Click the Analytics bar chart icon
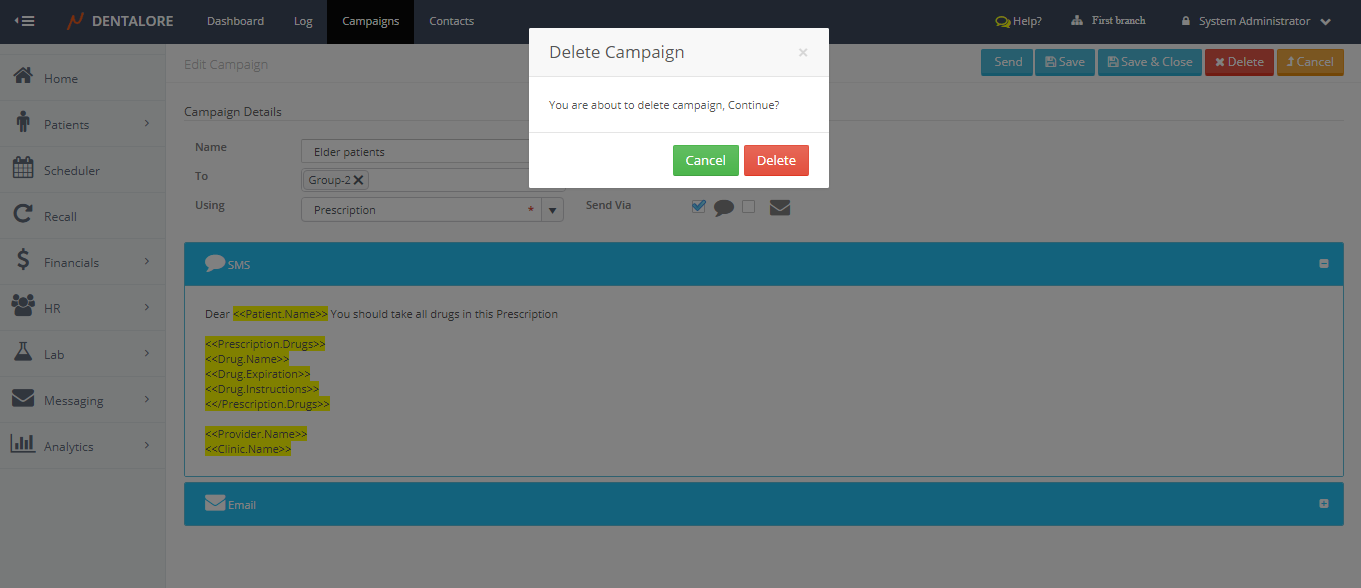 tap(22, 445)
